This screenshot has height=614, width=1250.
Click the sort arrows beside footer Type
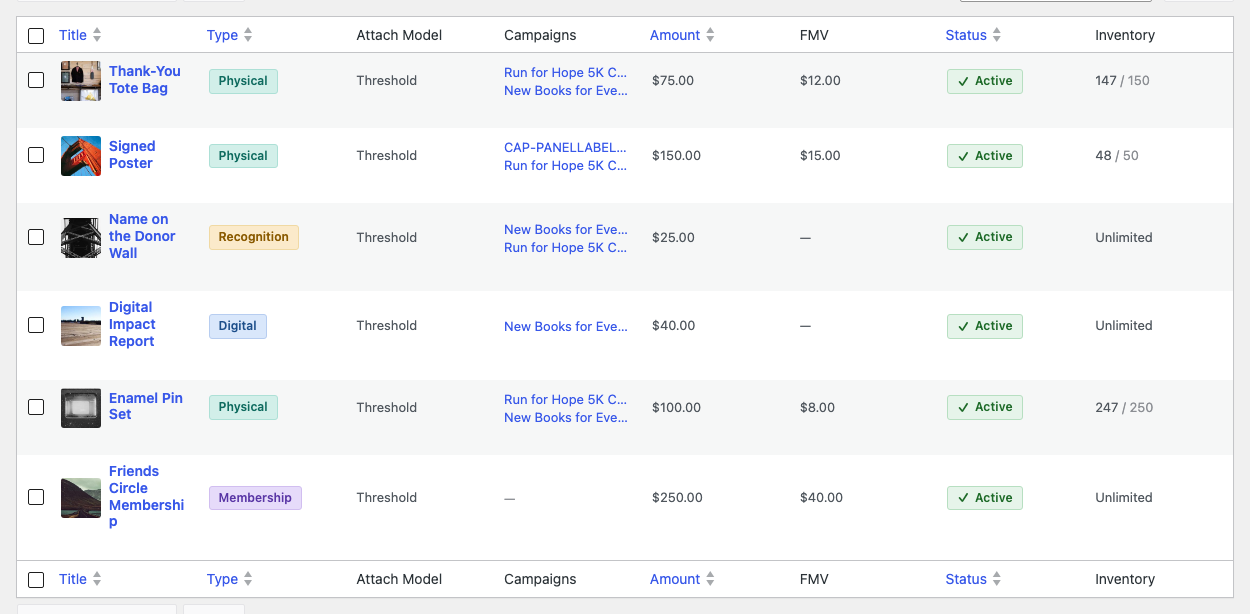[248, 579]
